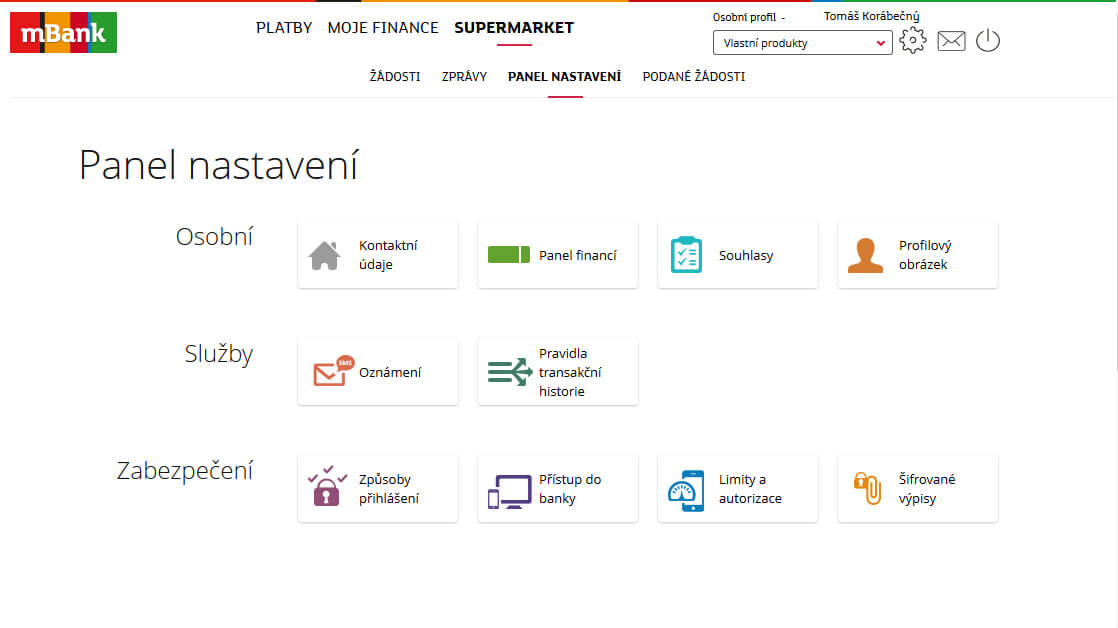Open the PODANÉ ŽÁDOSTI section
The image size is (1118, 628).
(x=696, y=76)
